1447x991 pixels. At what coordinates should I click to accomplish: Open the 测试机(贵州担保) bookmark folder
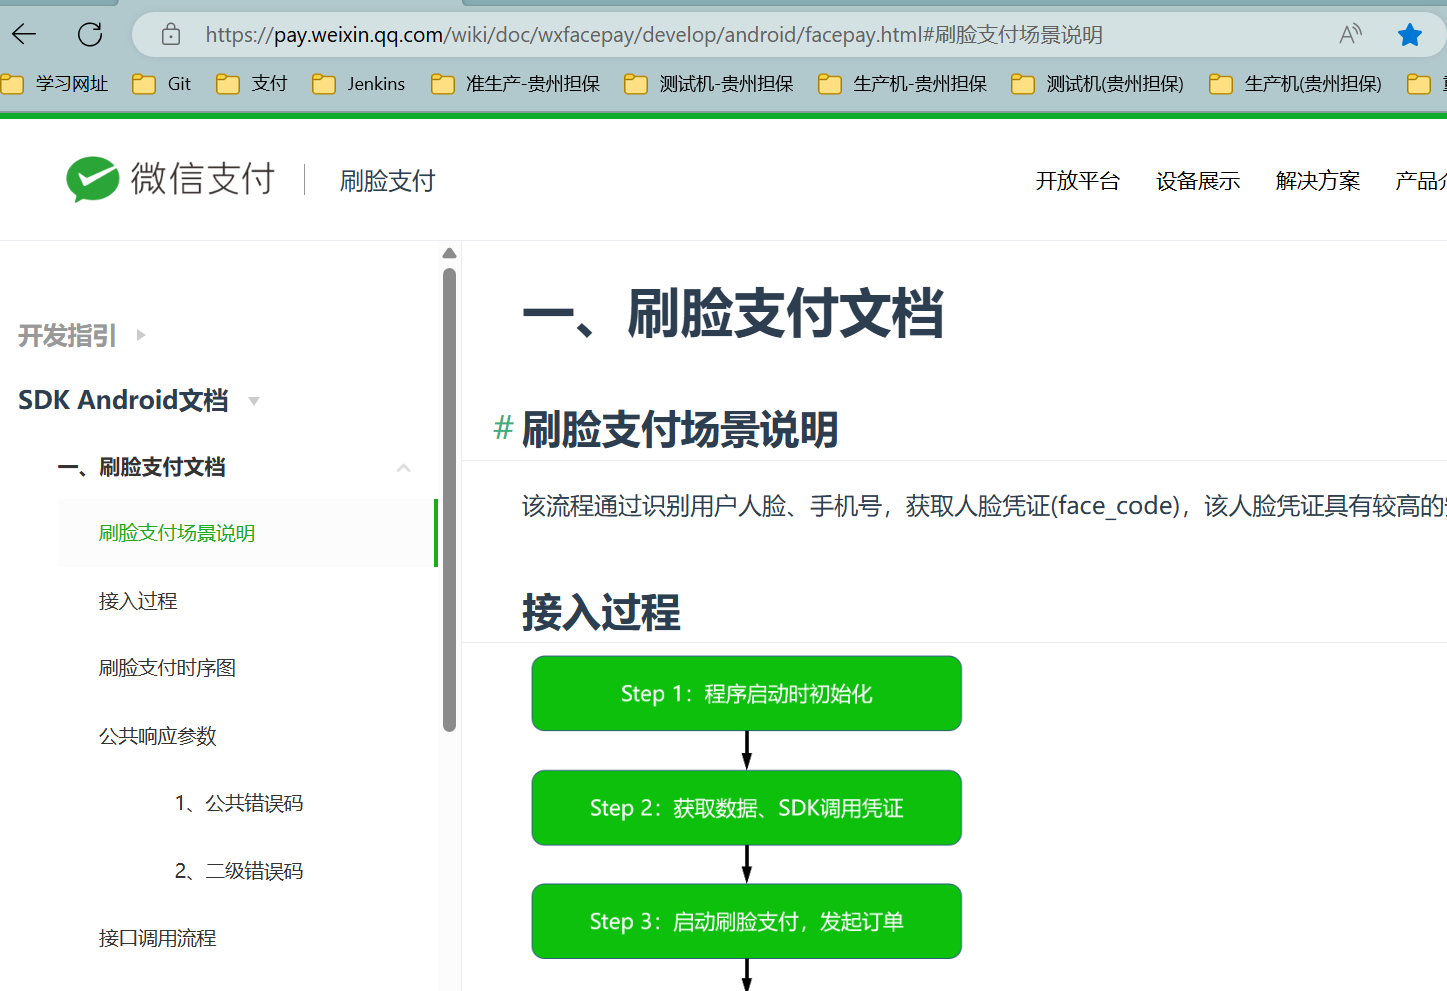point(1098,84)
